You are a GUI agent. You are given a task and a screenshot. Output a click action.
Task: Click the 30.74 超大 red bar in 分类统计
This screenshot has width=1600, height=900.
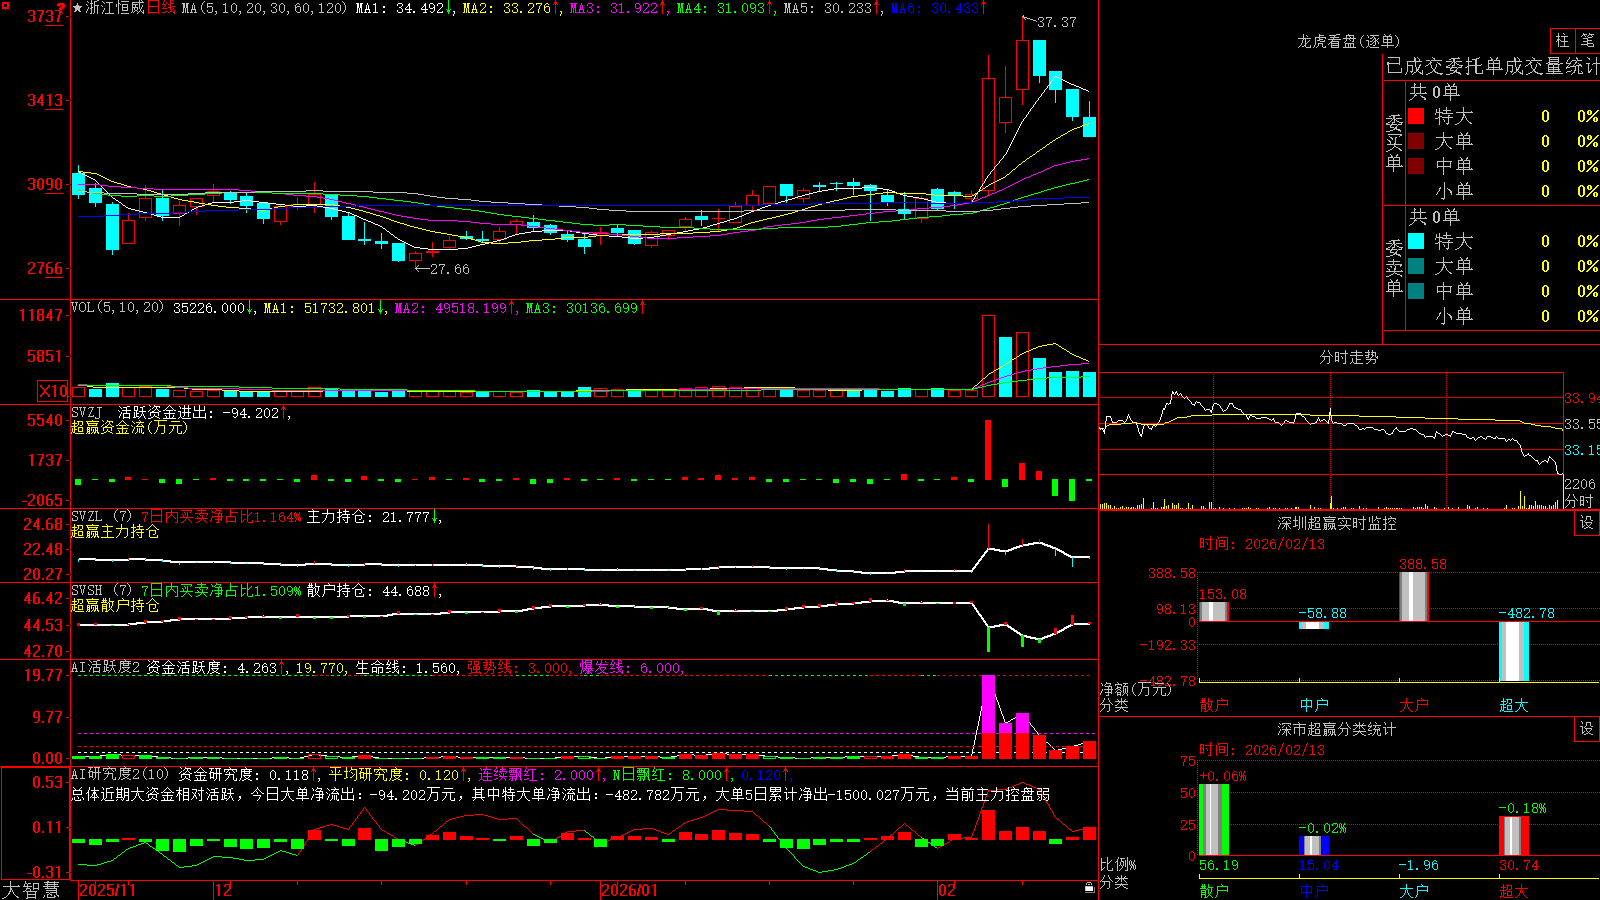[x=1514, y=836]
